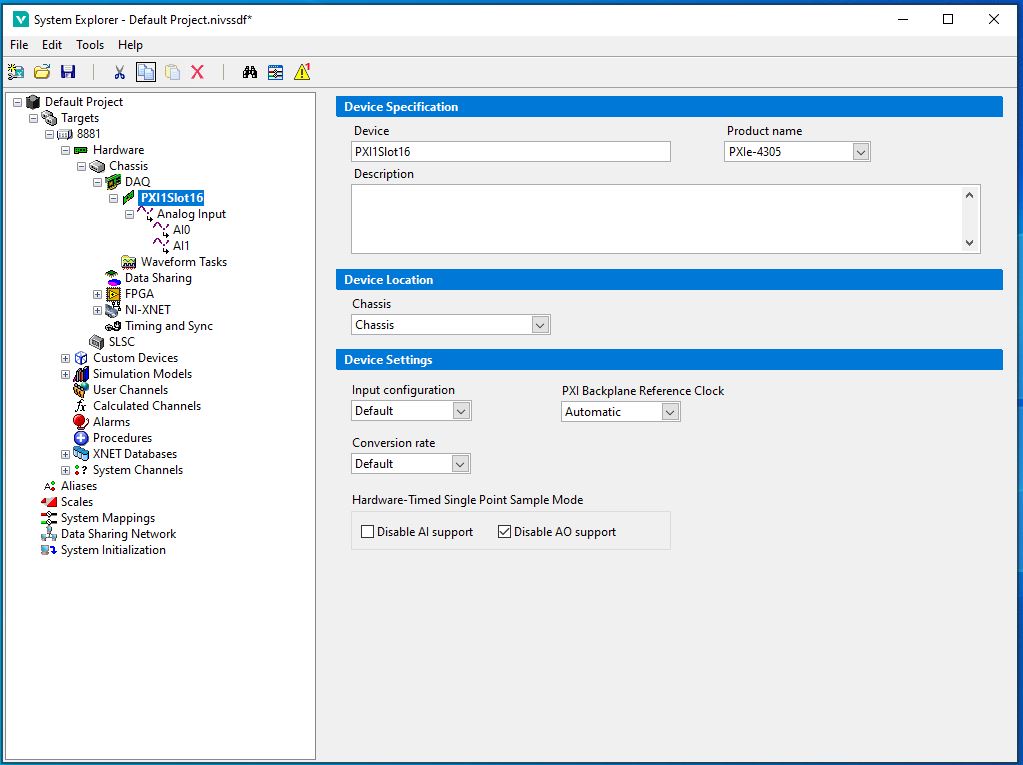1023x765 pixels.
Task: Open the Help menu
Action: click(130, 45)
